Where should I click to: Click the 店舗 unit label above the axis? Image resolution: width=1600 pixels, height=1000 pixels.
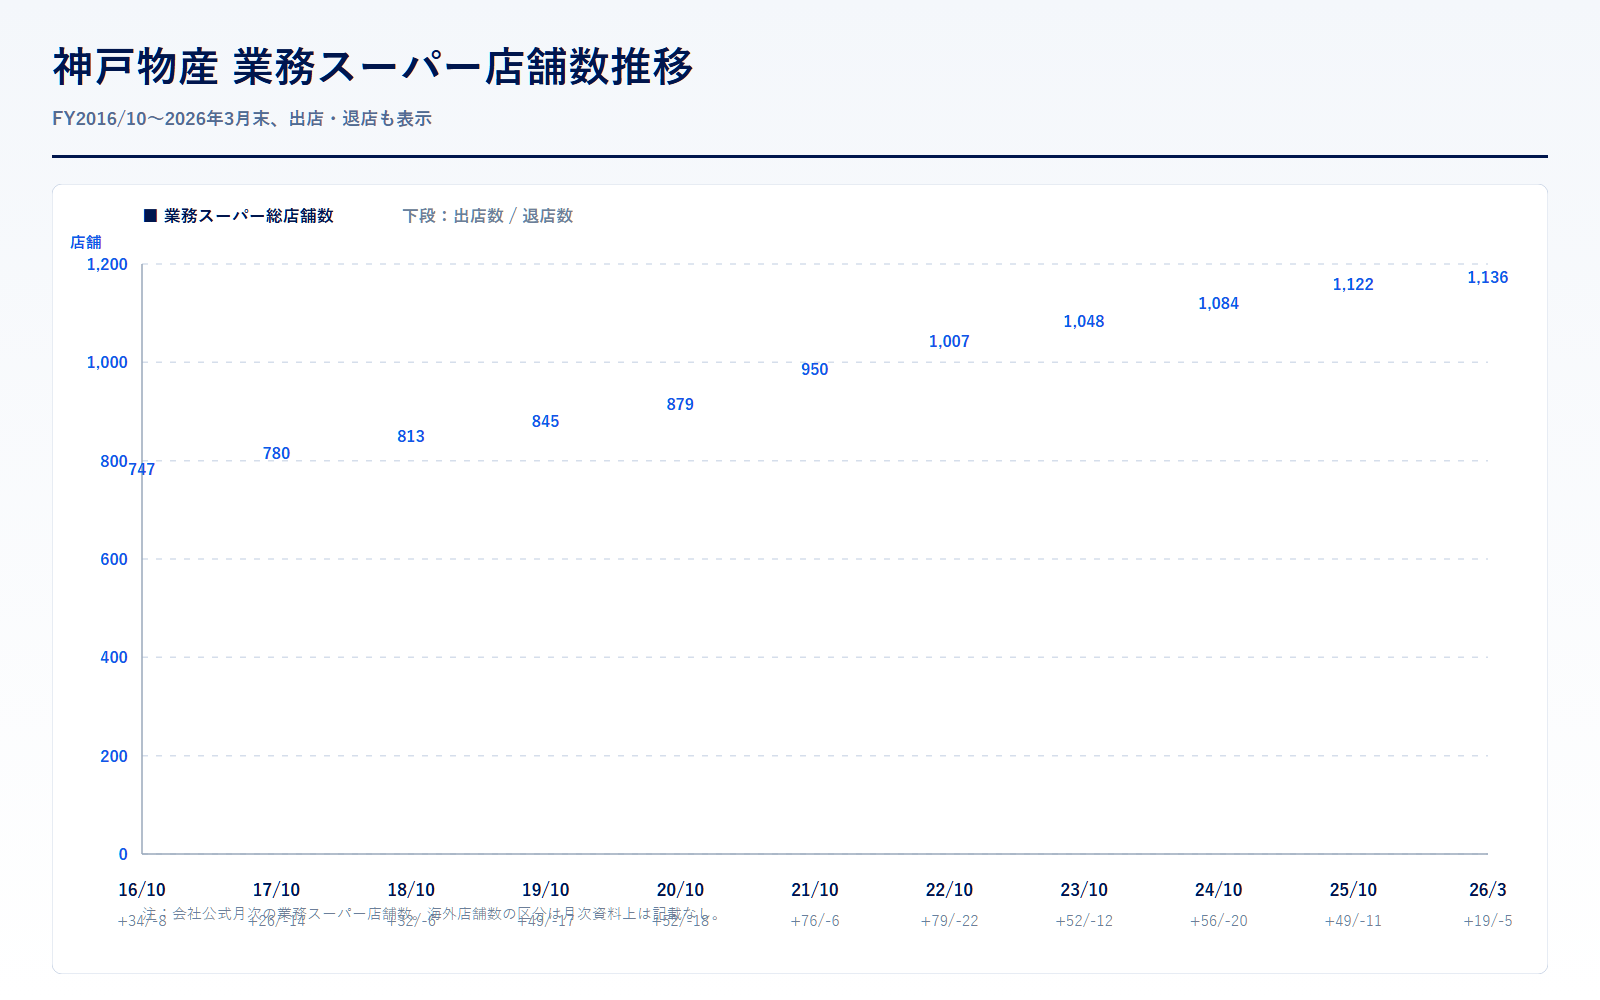pos(86,242)
